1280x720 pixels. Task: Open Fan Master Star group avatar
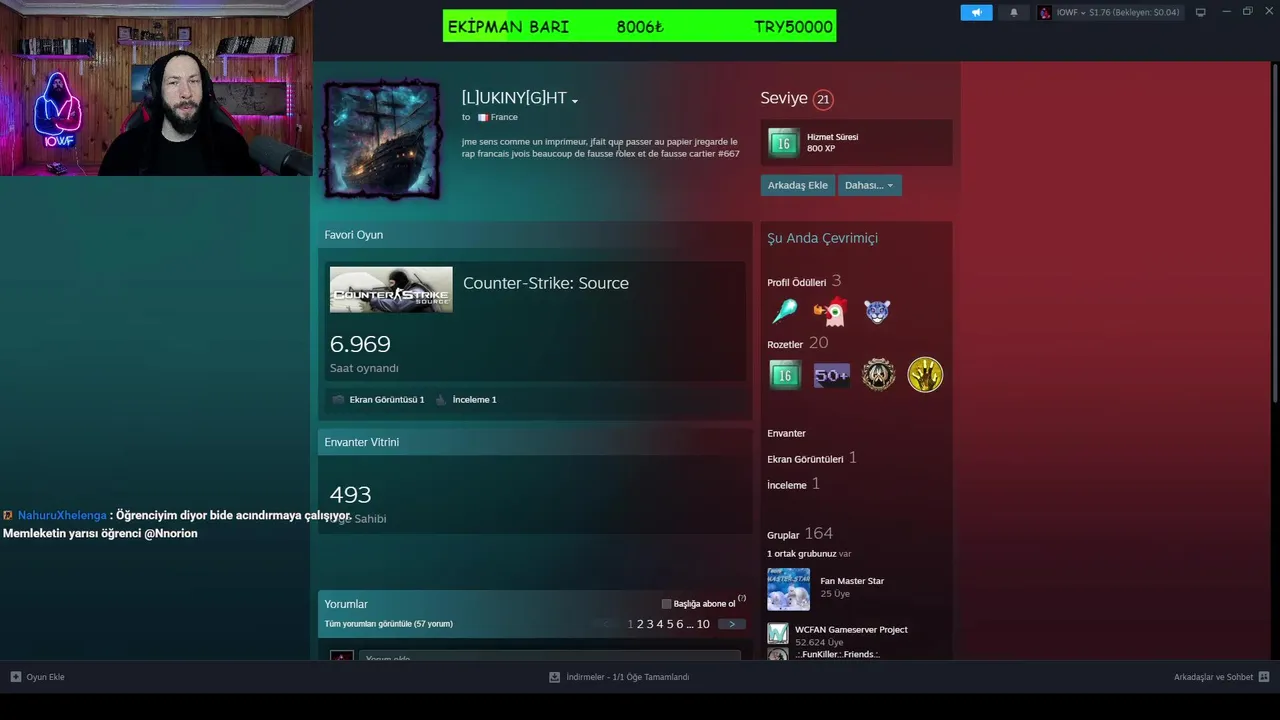tap(788, 589)
